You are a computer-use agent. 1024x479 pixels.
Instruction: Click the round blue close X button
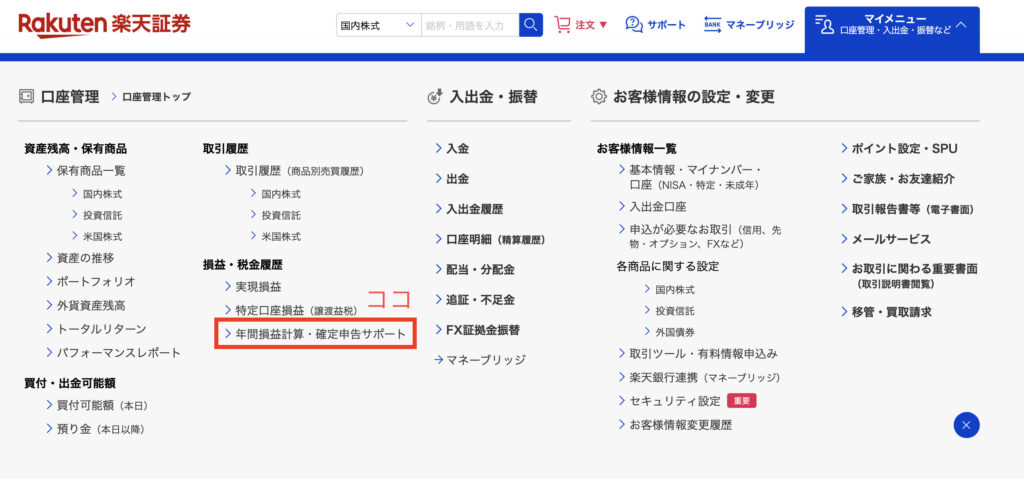point(967,425)
